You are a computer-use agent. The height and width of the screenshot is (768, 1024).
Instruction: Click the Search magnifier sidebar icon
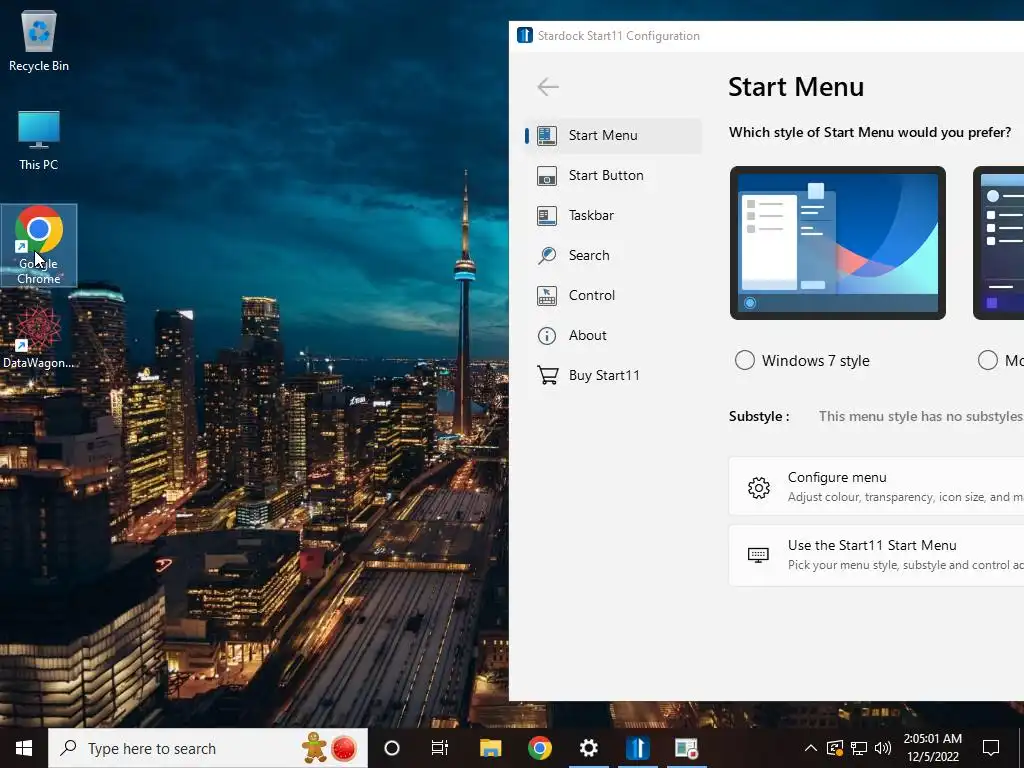coord(547,255)
